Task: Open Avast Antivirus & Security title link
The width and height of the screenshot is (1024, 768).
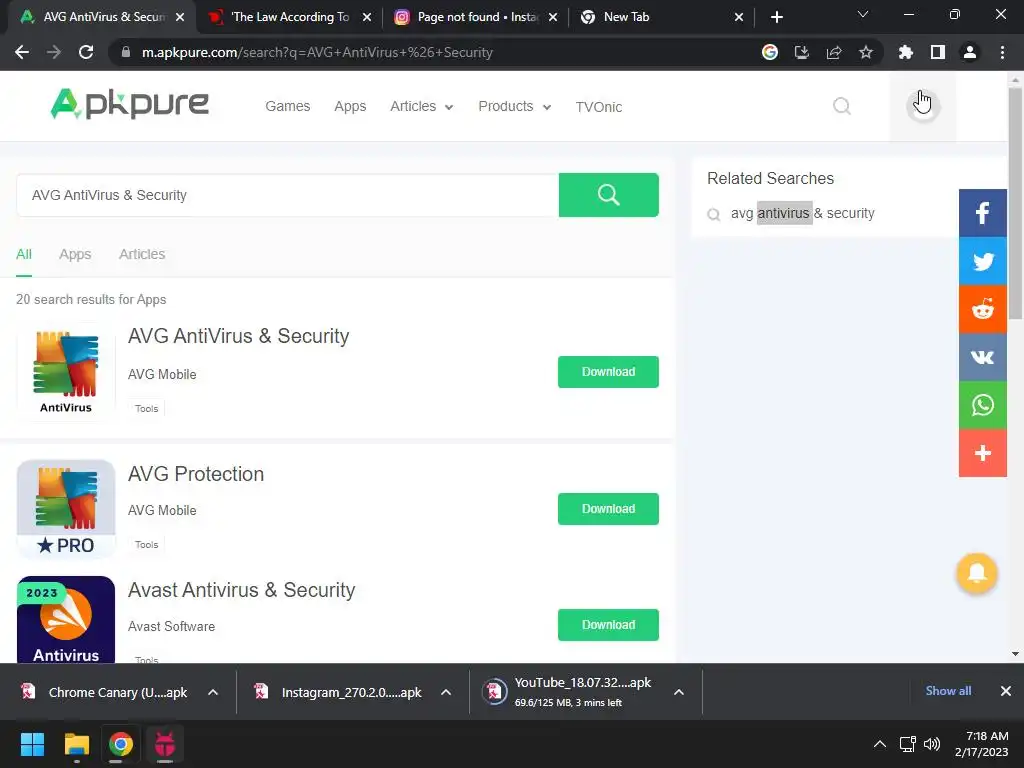Action: click(x=242, y=590)
